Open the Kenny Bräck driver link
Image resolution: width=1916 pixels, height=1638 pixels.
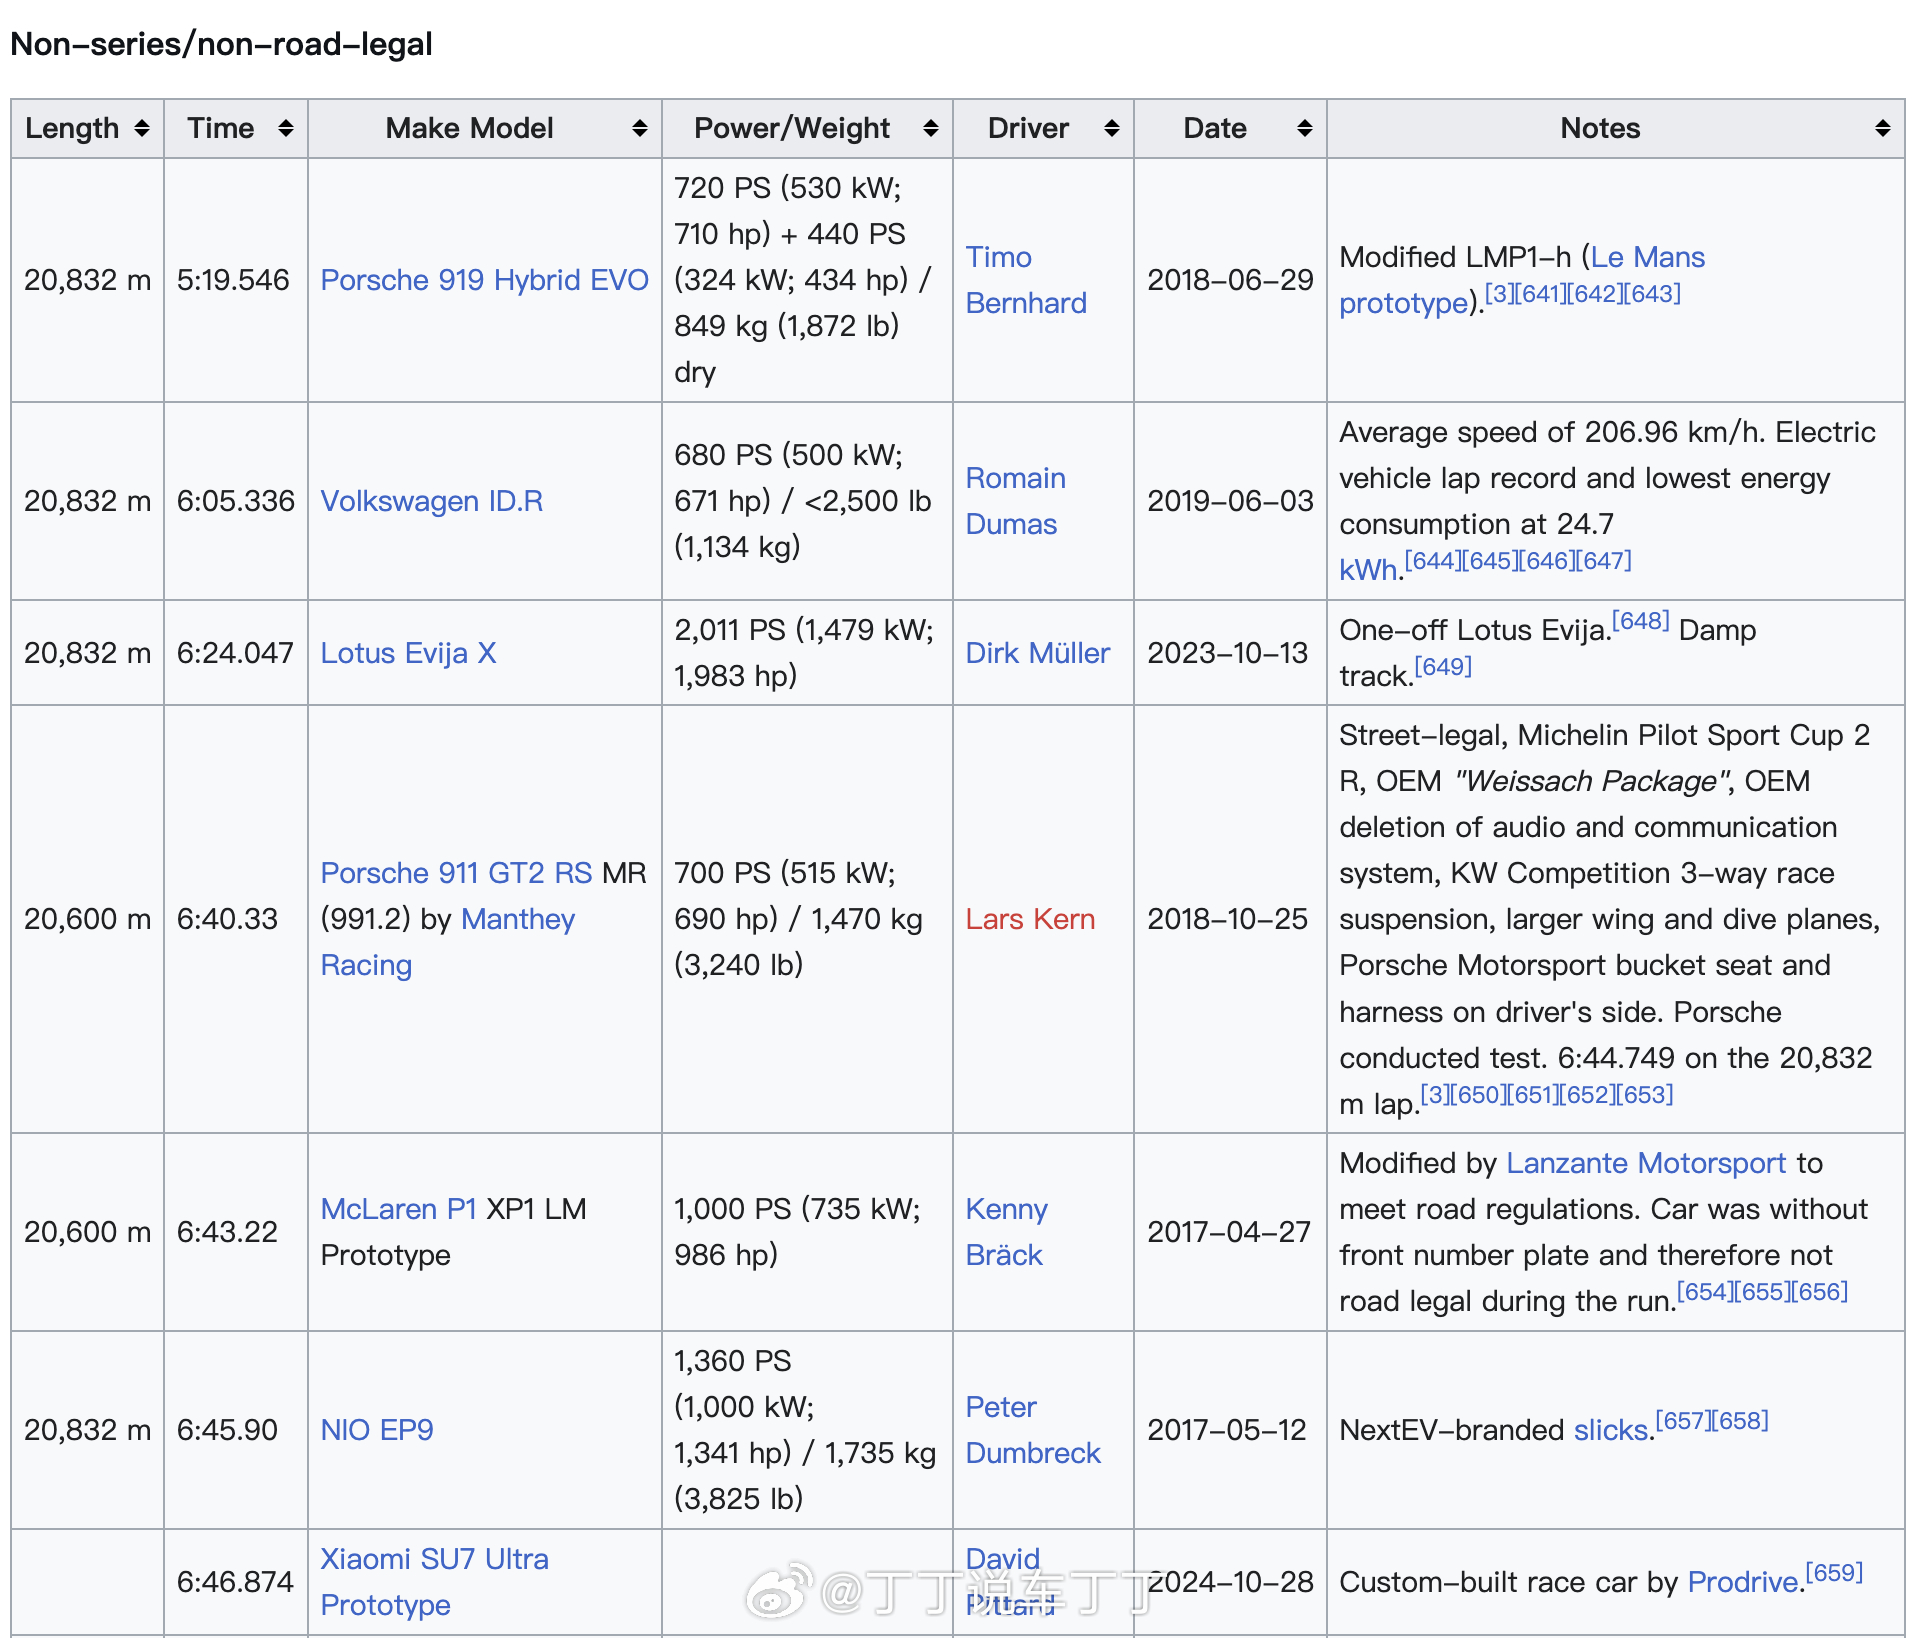click(1006, 1232)
